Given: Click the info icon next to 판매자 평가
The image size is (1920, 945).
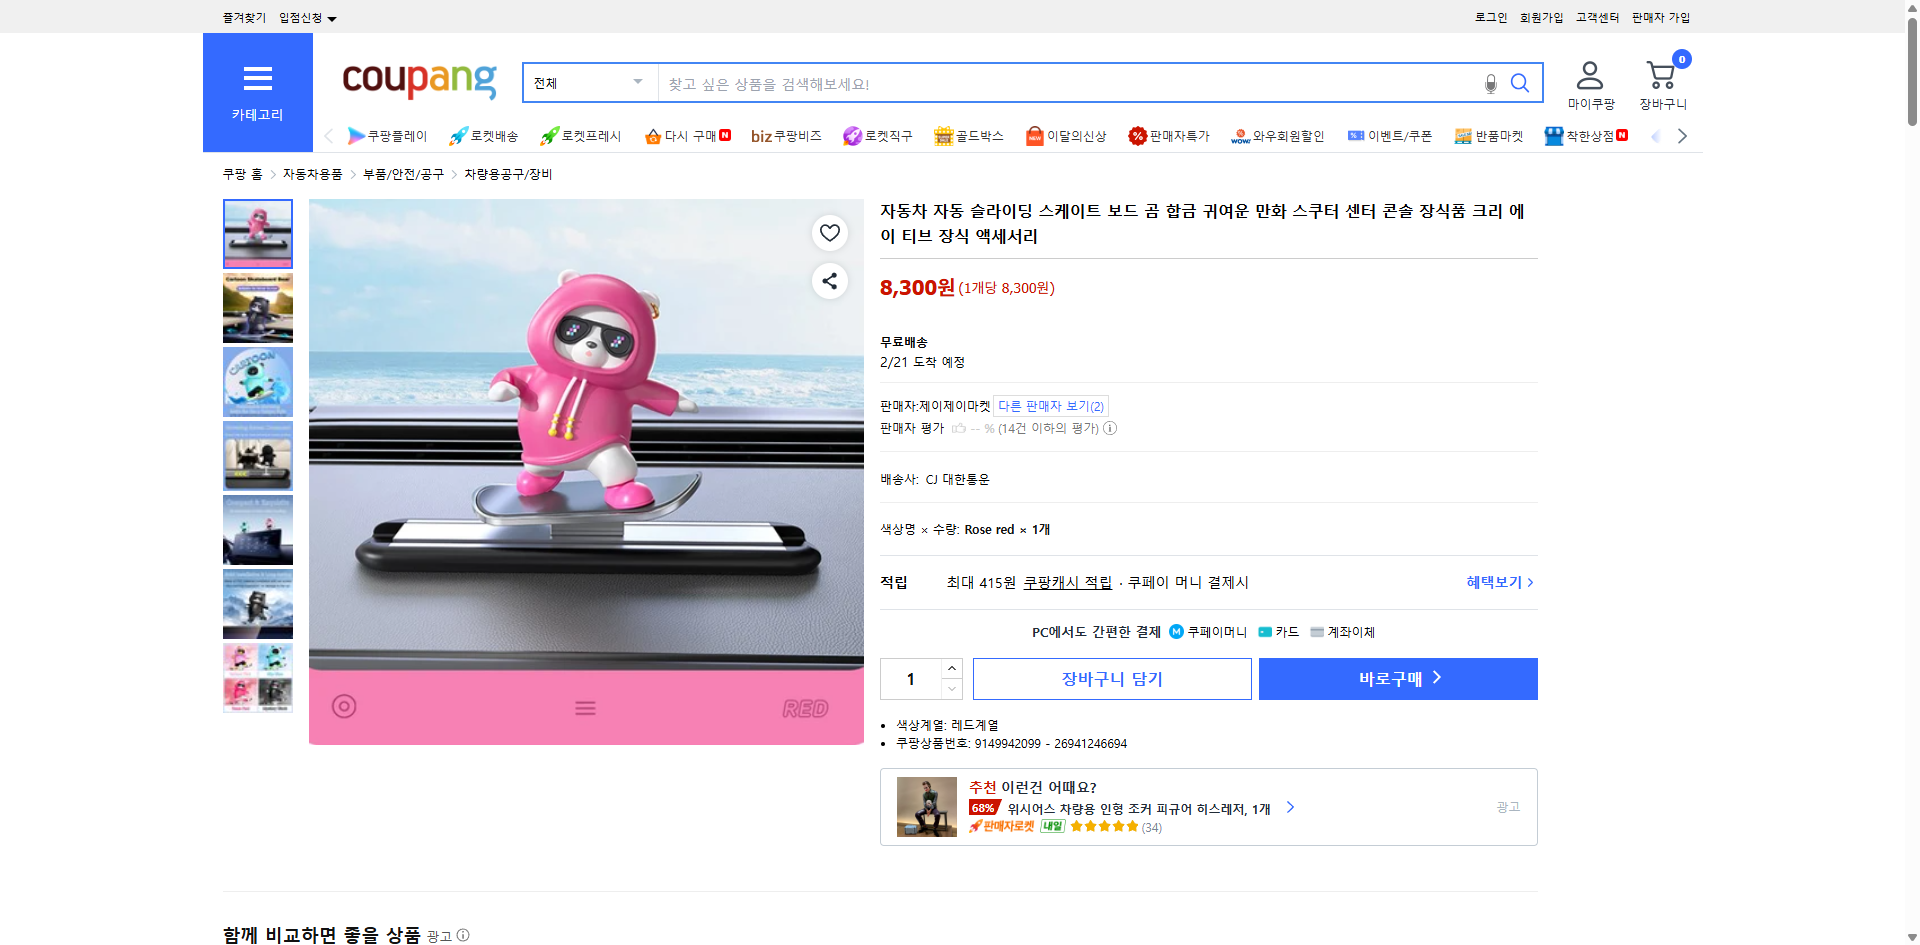Looking at the screenshot, I should [1110, 428].
